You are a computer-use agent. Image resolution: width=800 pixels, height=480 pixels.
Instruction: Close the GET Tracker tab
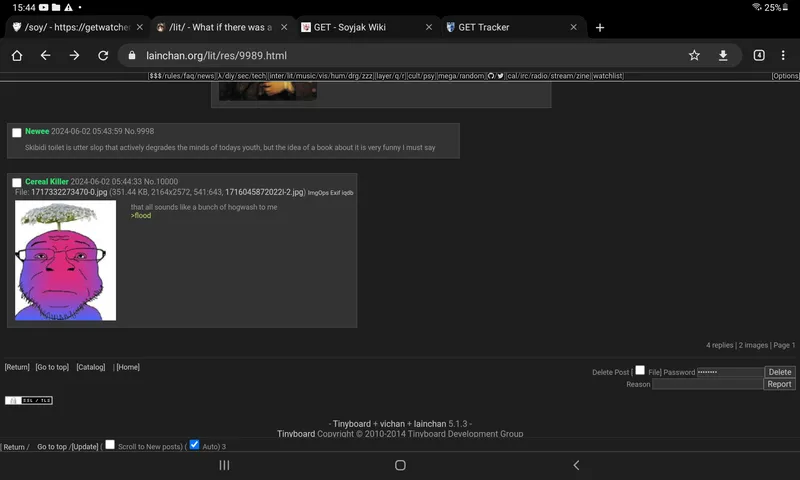pyautogui.click(x=574, y=27)
